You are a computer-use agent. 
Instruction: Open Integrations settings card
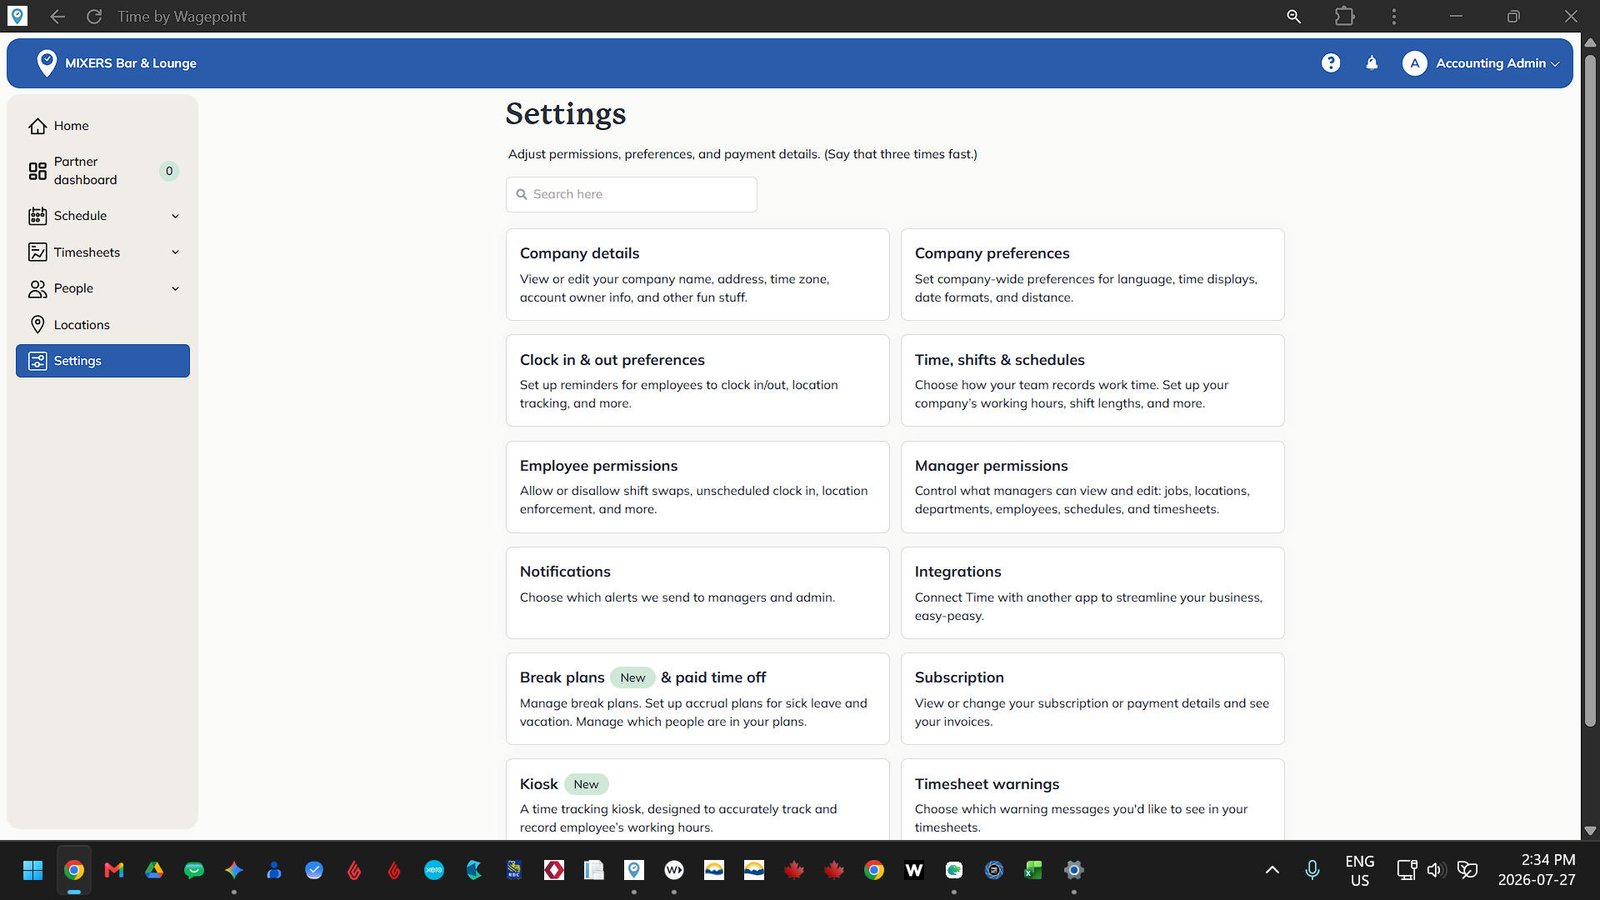click(x=1092, y=593)
